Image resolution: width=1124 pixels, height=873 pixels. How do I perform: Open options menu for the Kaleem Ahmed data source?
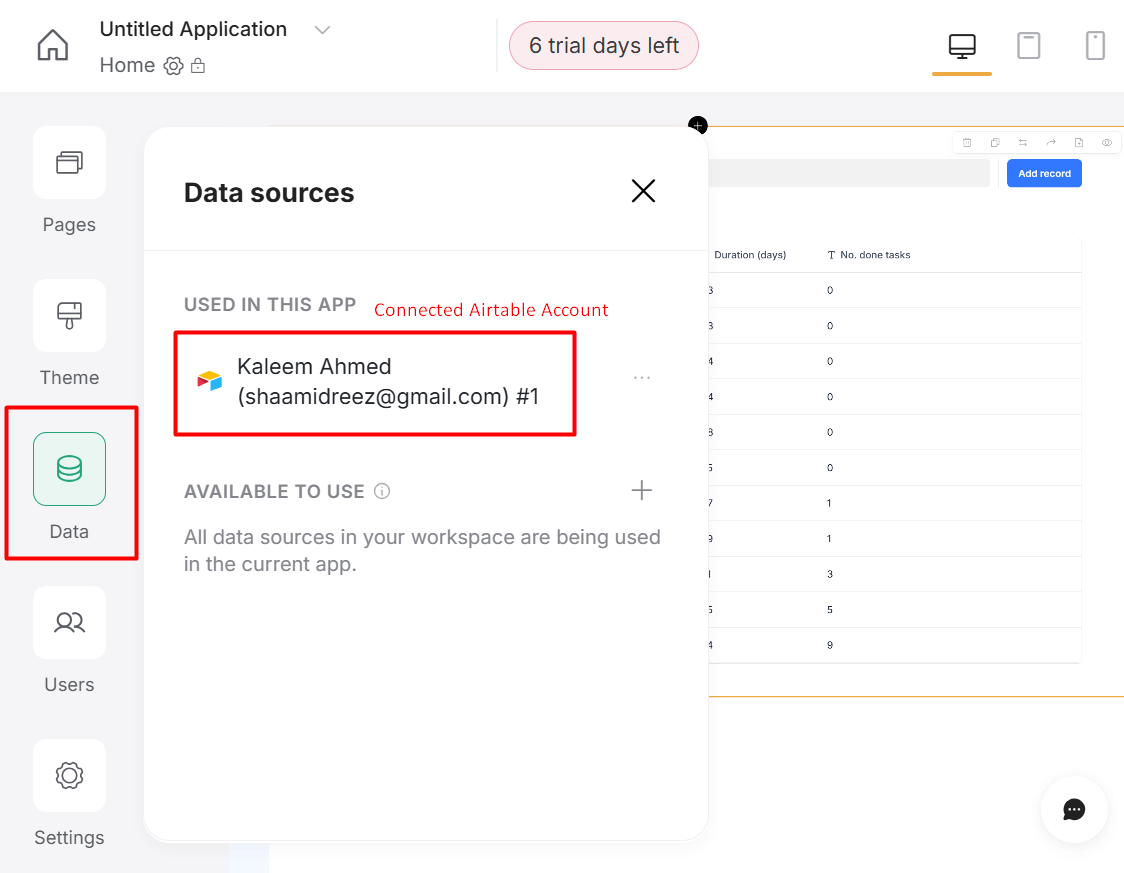pyautogui.click(x=641, y=377)
